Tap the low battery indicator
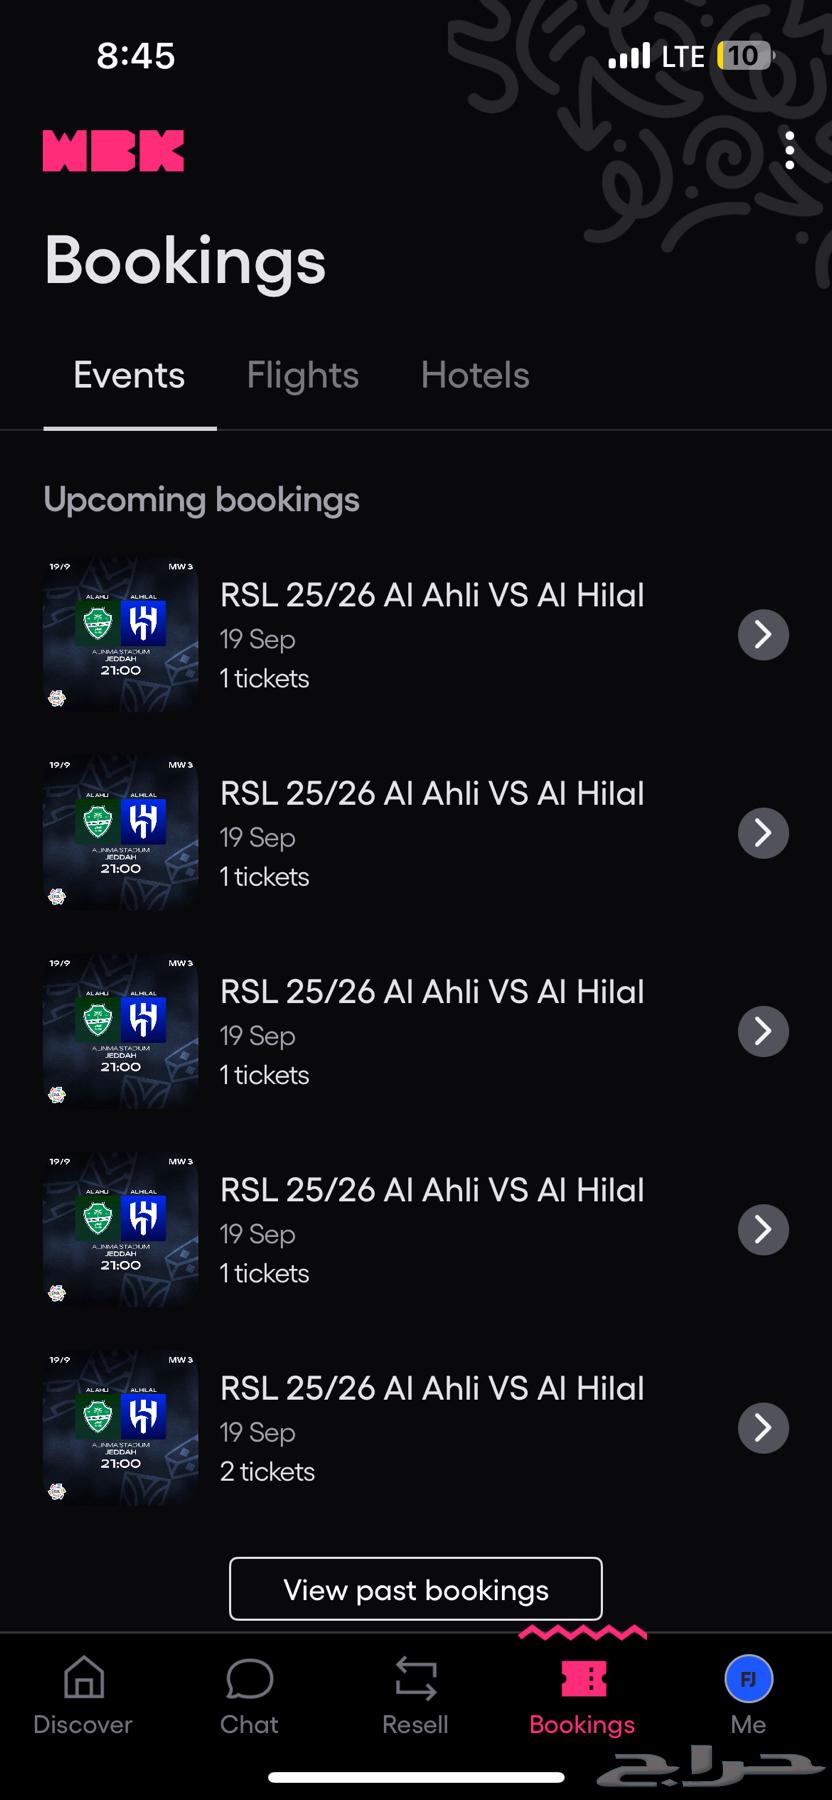This screenshot has width=832, height=1800. 744,56
